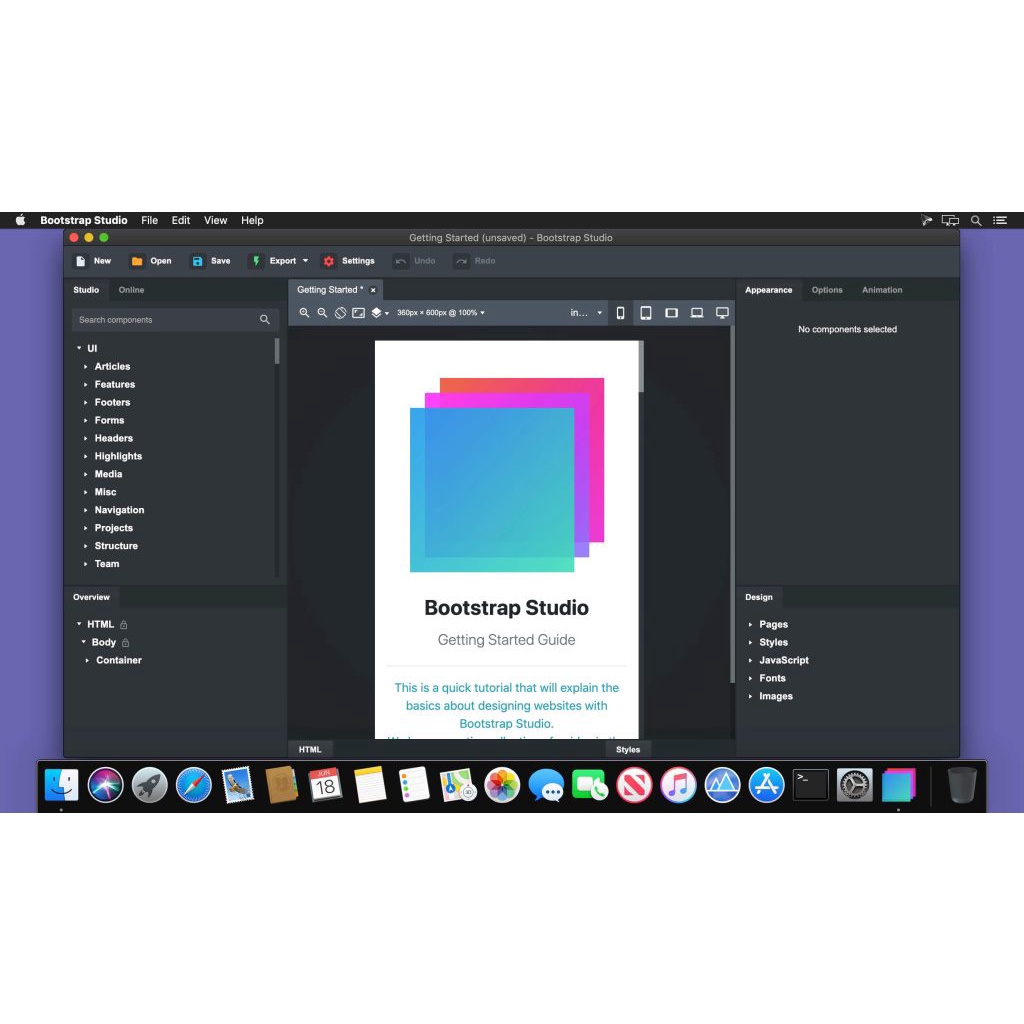Screen dimensions: 1024x1024
Task: Open the Edit menu
Action: pyautogui.click(x=181, y=221)
